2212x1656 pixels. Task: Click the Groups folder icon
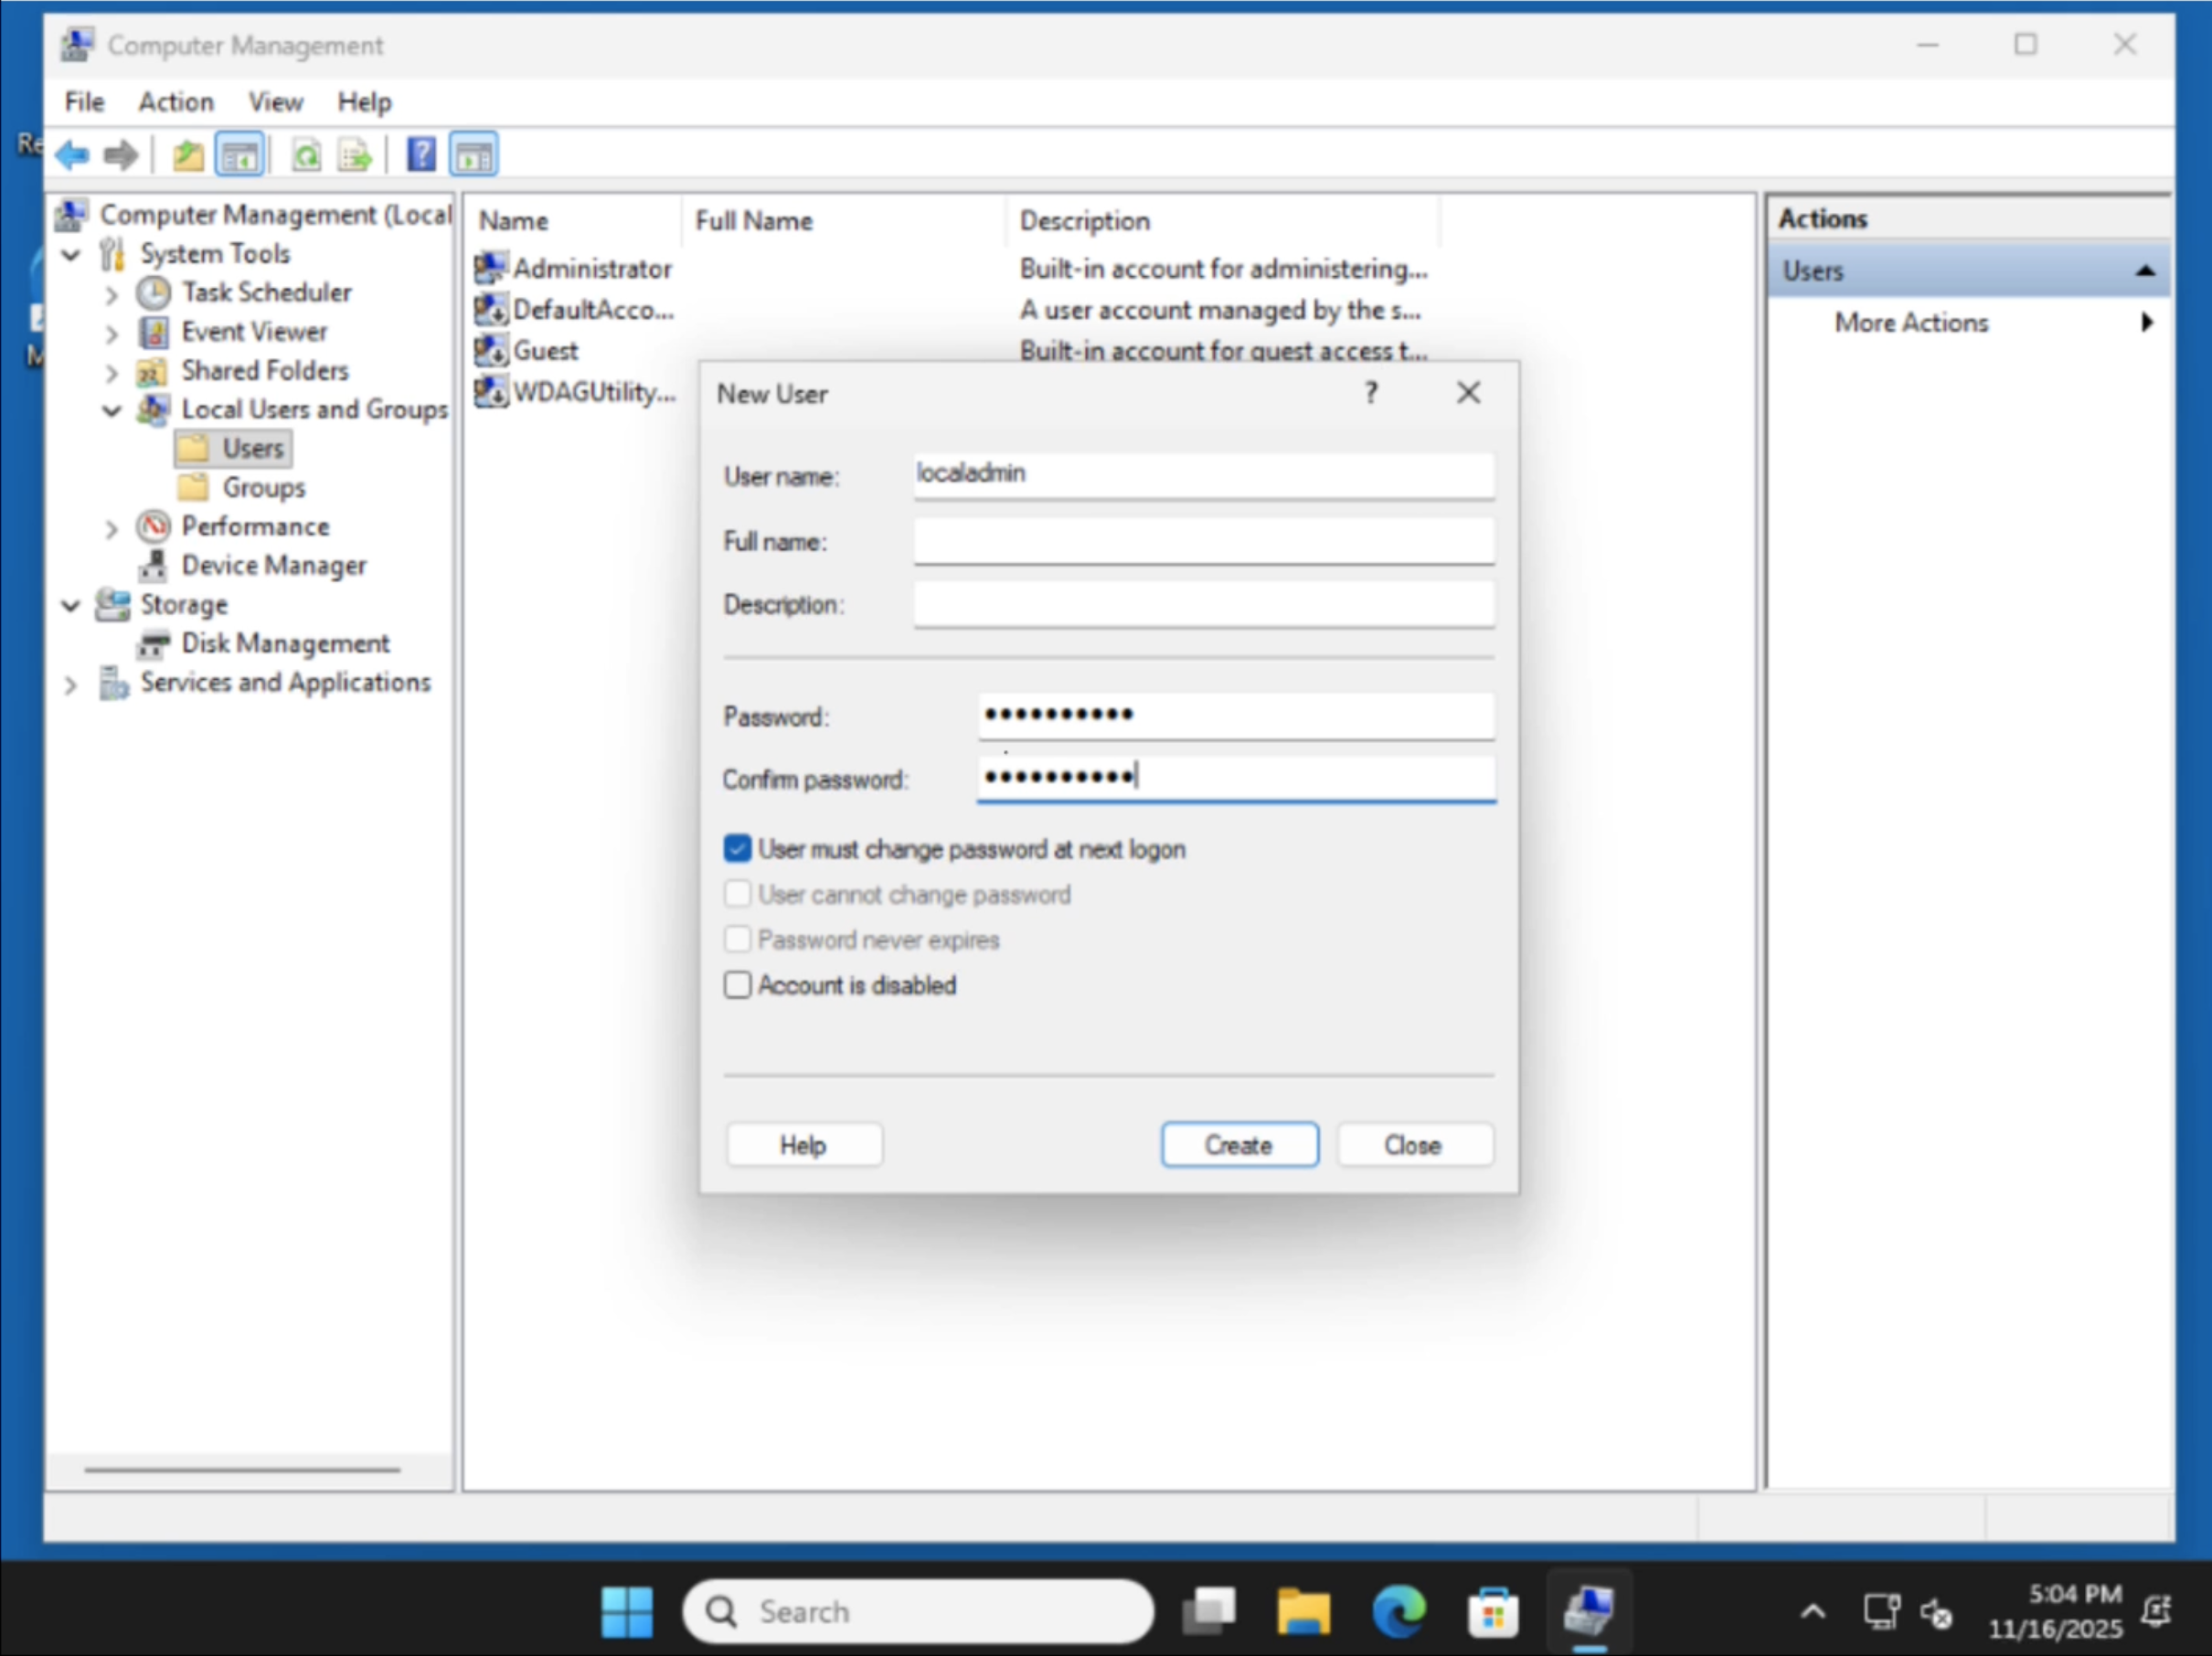click(x=192, y=487)
